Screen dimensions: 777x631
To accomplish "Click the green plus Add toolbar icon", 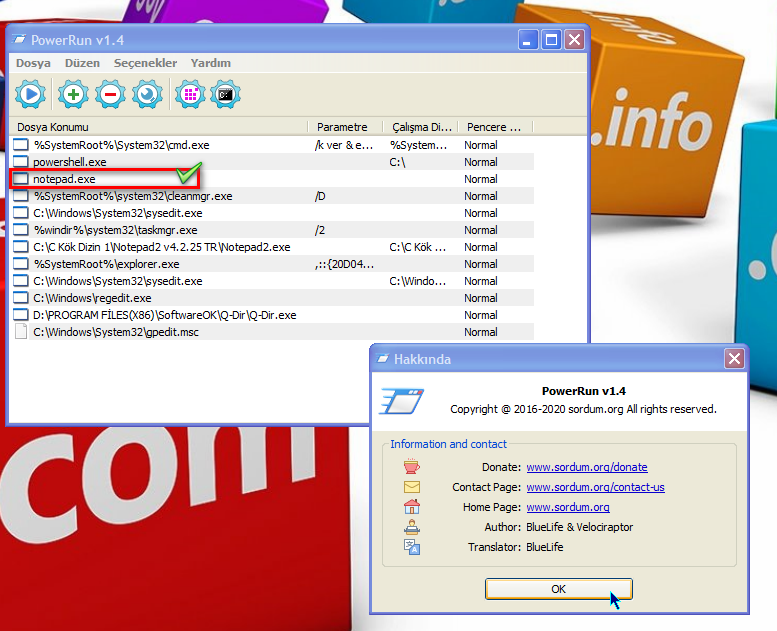I will click(x=73, y=94).
